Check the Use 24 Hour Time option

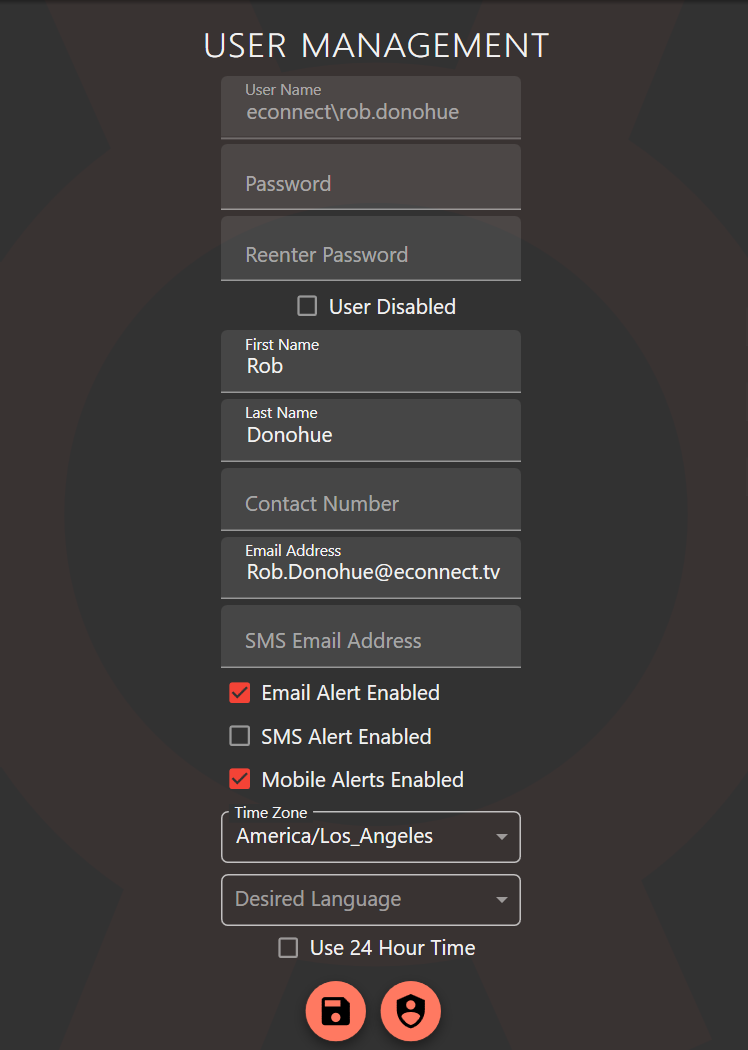click(288, 947)
